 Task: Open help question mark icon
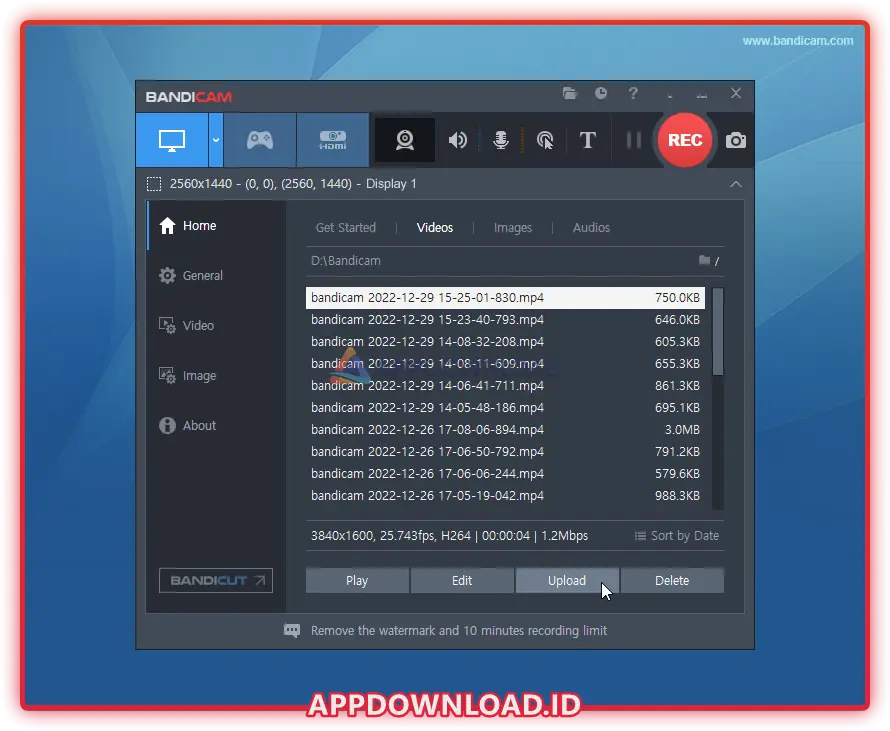pos(633,94)
